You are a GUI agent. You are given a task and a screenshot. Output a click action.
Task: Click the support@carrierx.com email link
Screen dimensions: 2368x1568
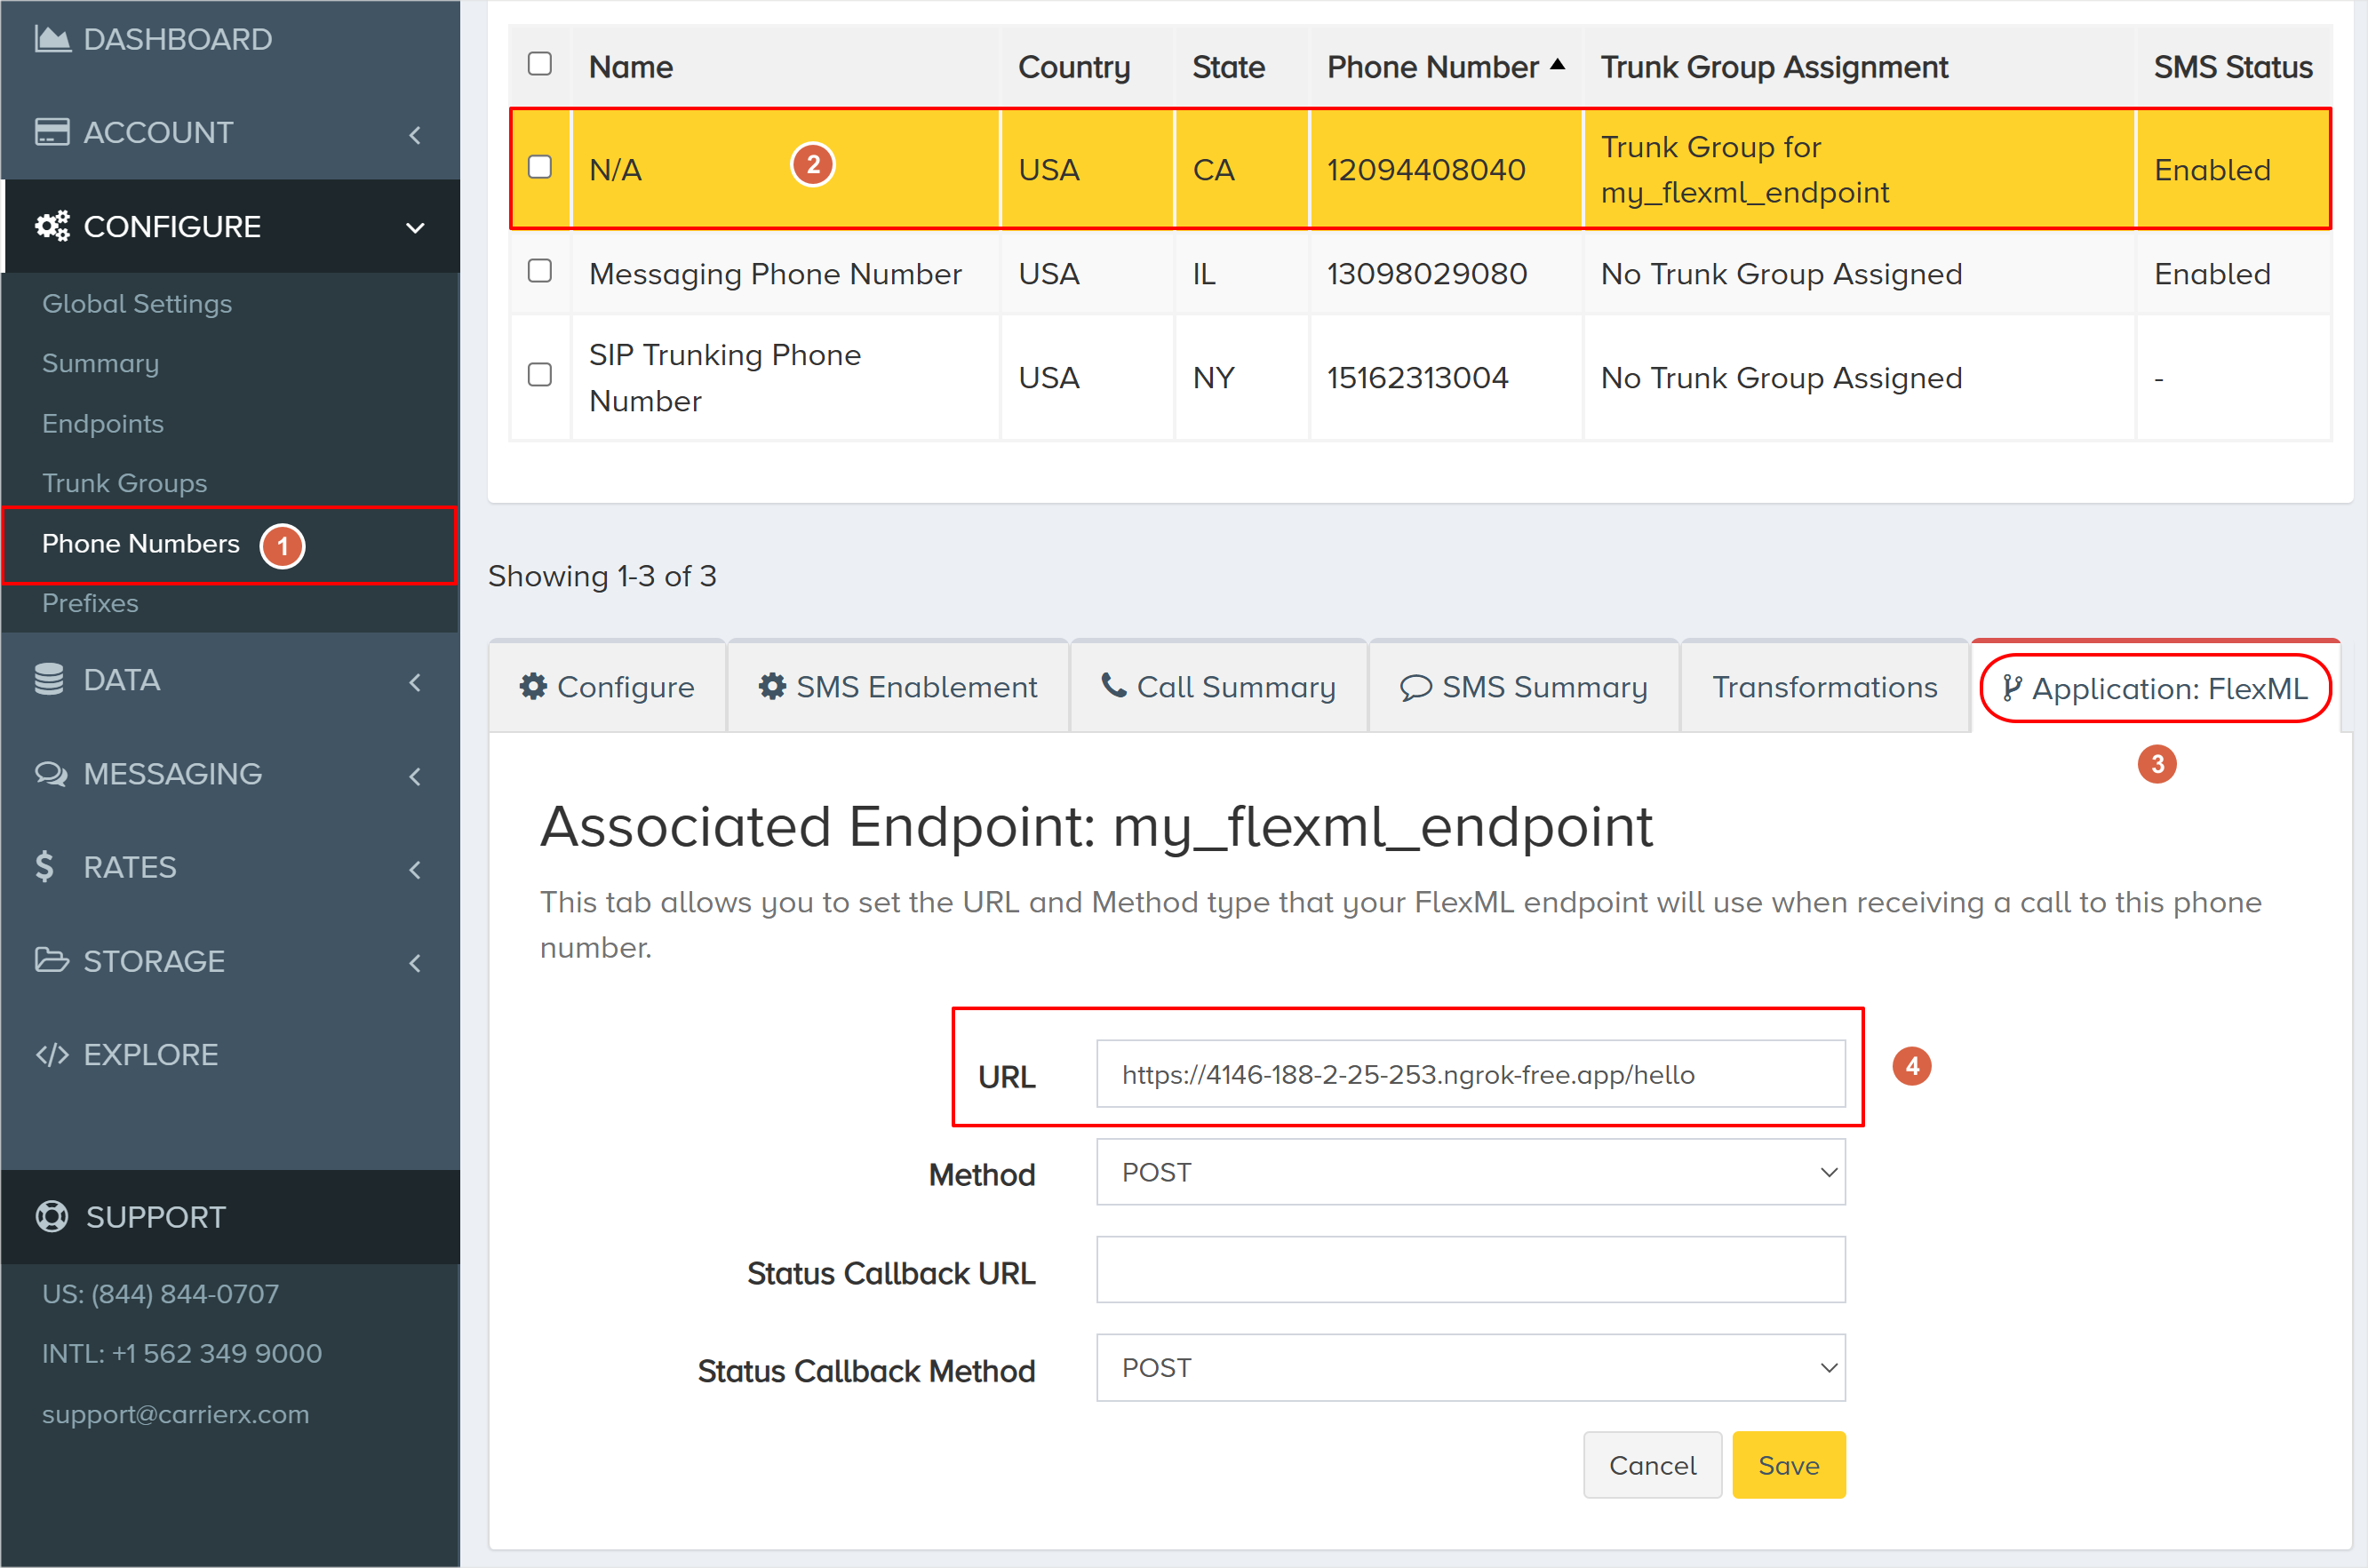click(176, 1414)
